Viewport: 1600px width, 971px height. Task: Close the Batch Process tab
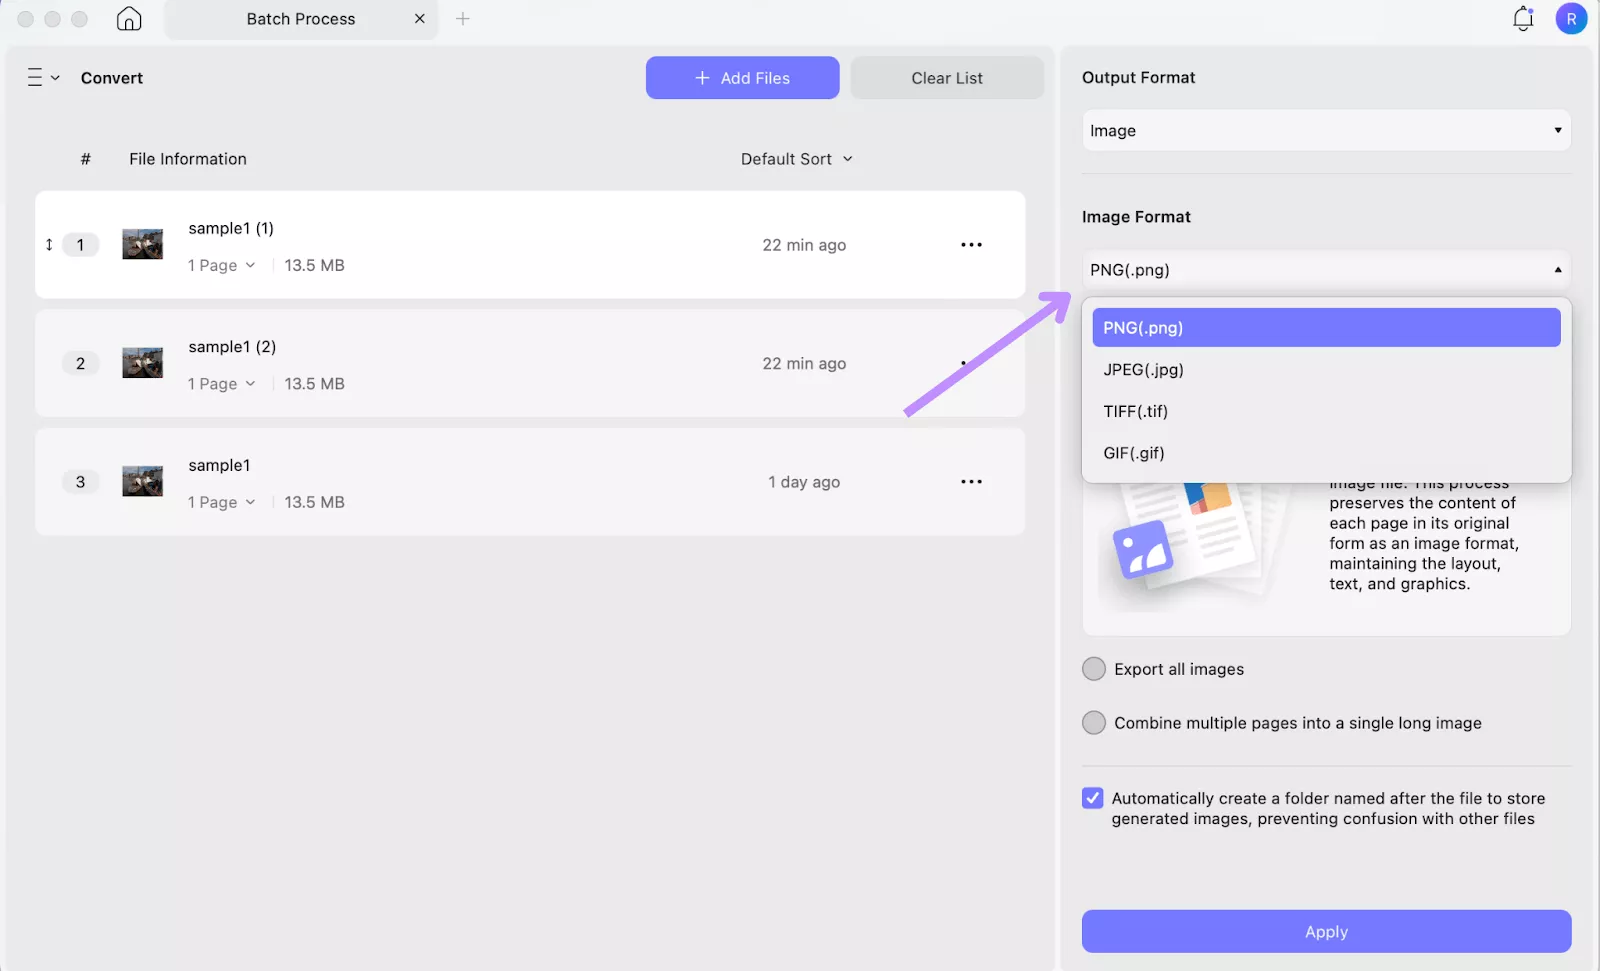420,18
